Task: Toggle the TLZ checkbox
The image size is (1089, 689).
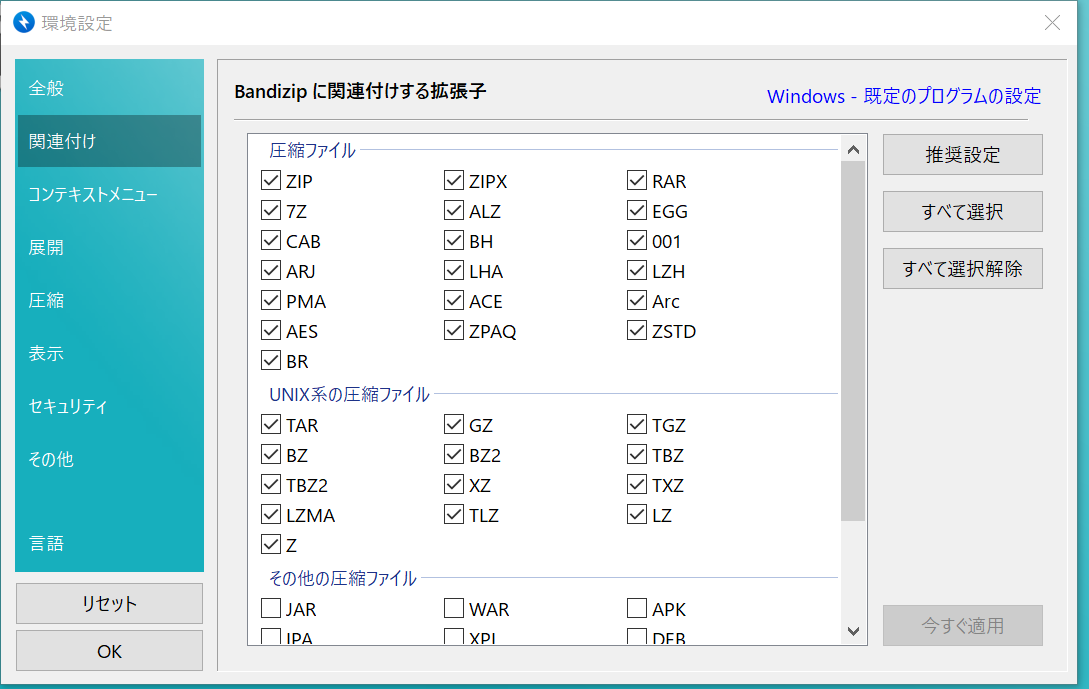Action: point(454,515)
